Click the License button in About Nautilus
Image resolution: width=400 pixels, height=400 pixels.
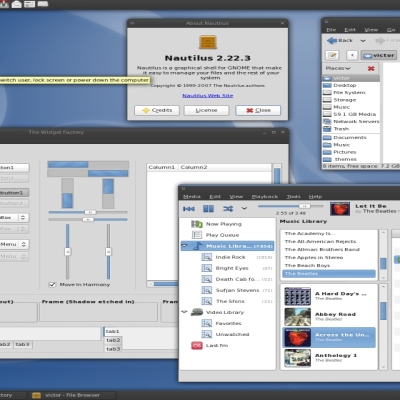(206, 110)
